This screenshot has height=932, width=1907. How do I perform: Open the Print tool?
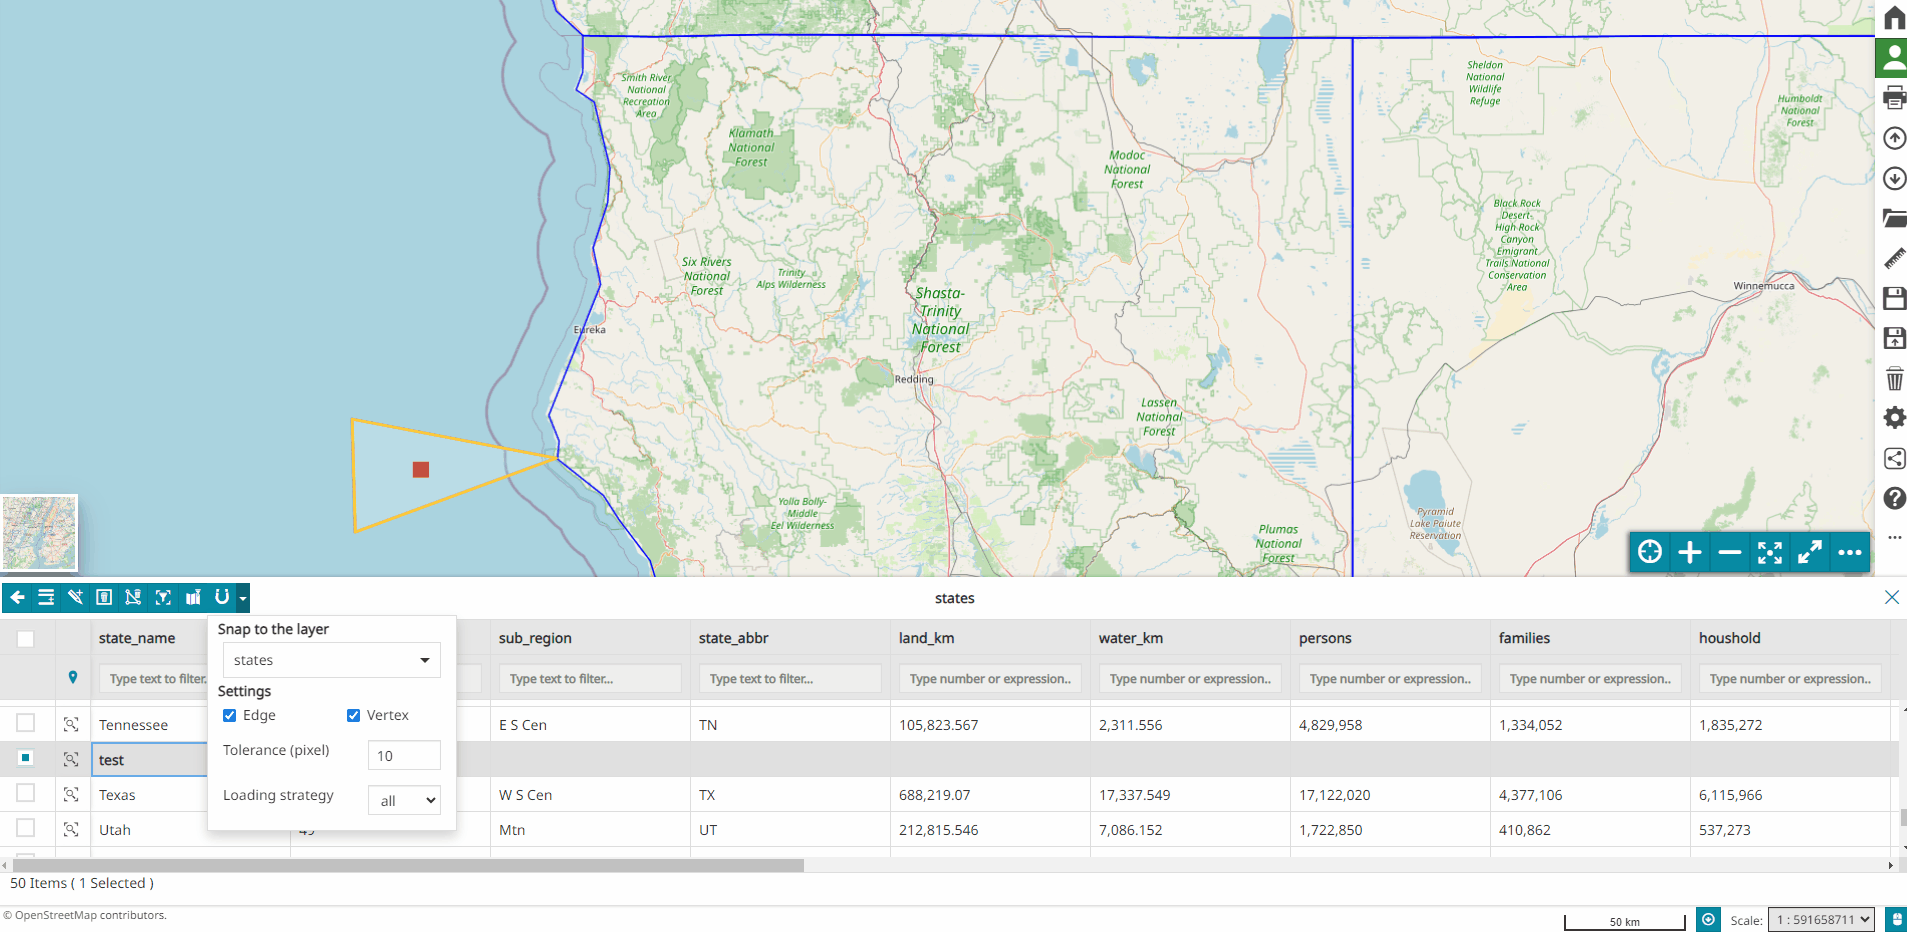coord(1893,97)
